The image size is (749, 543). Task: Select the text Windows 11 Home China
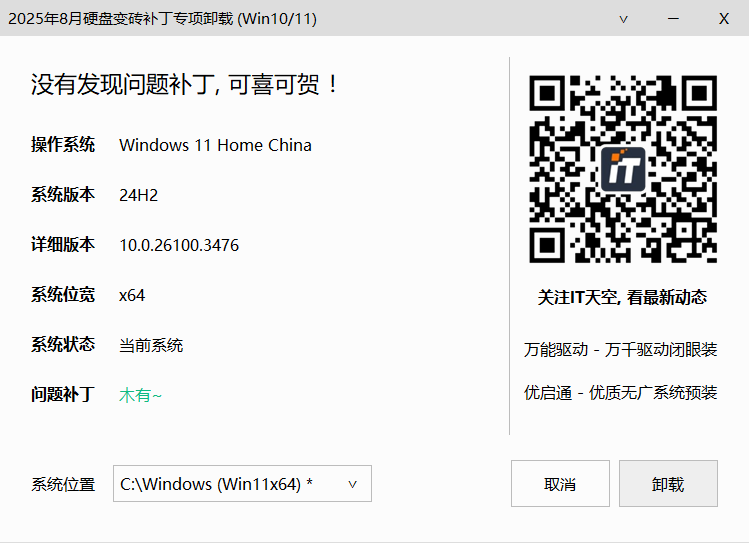tap(215, 145)
